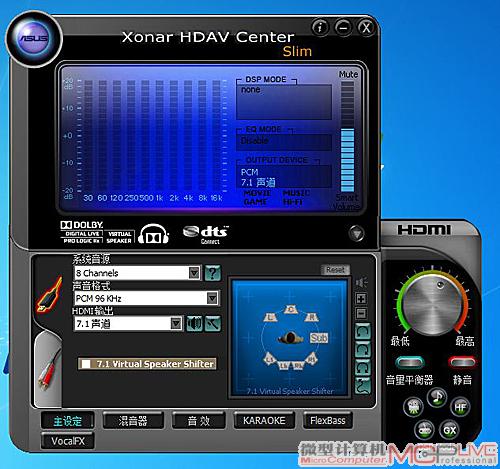Switch to the KARAOKE tab
This screenshot has width=500, height=469.
[264, 421]
